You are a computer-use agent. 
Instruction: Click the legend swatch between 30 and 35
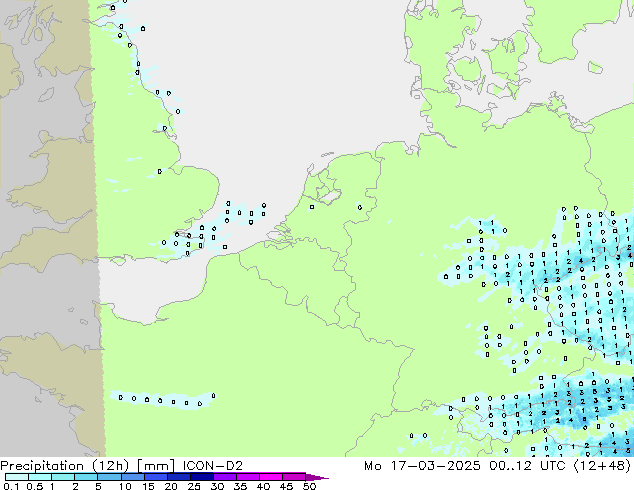click(x=225, y=477)
